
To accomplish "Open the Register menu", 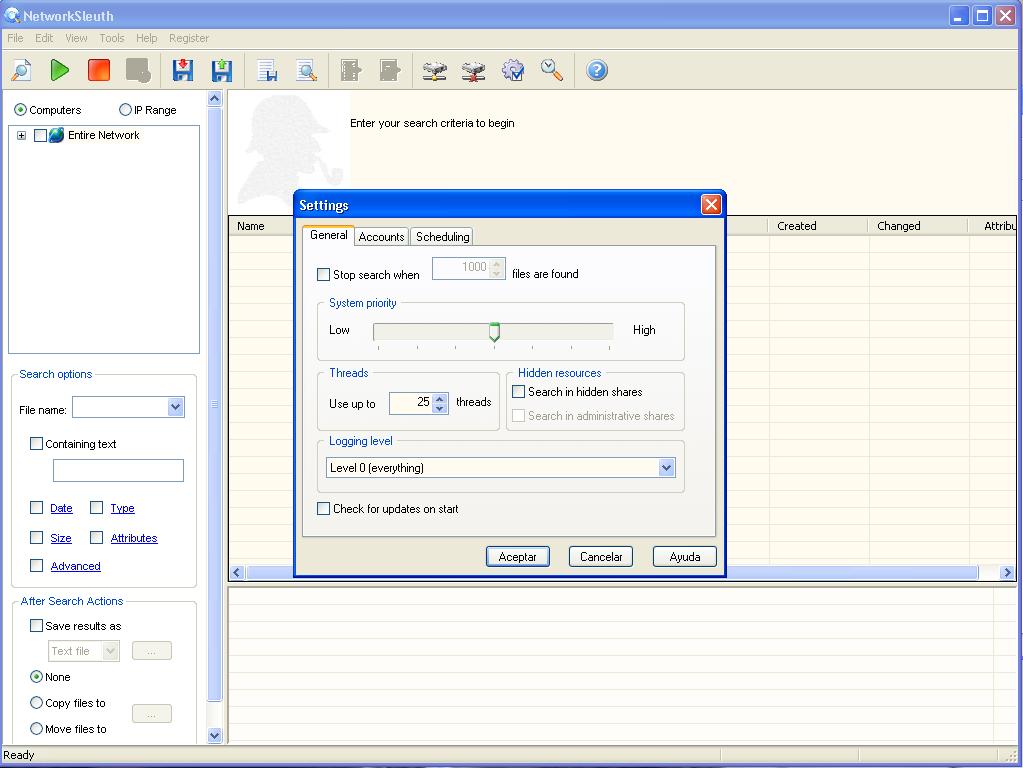I will click(189, 38).
